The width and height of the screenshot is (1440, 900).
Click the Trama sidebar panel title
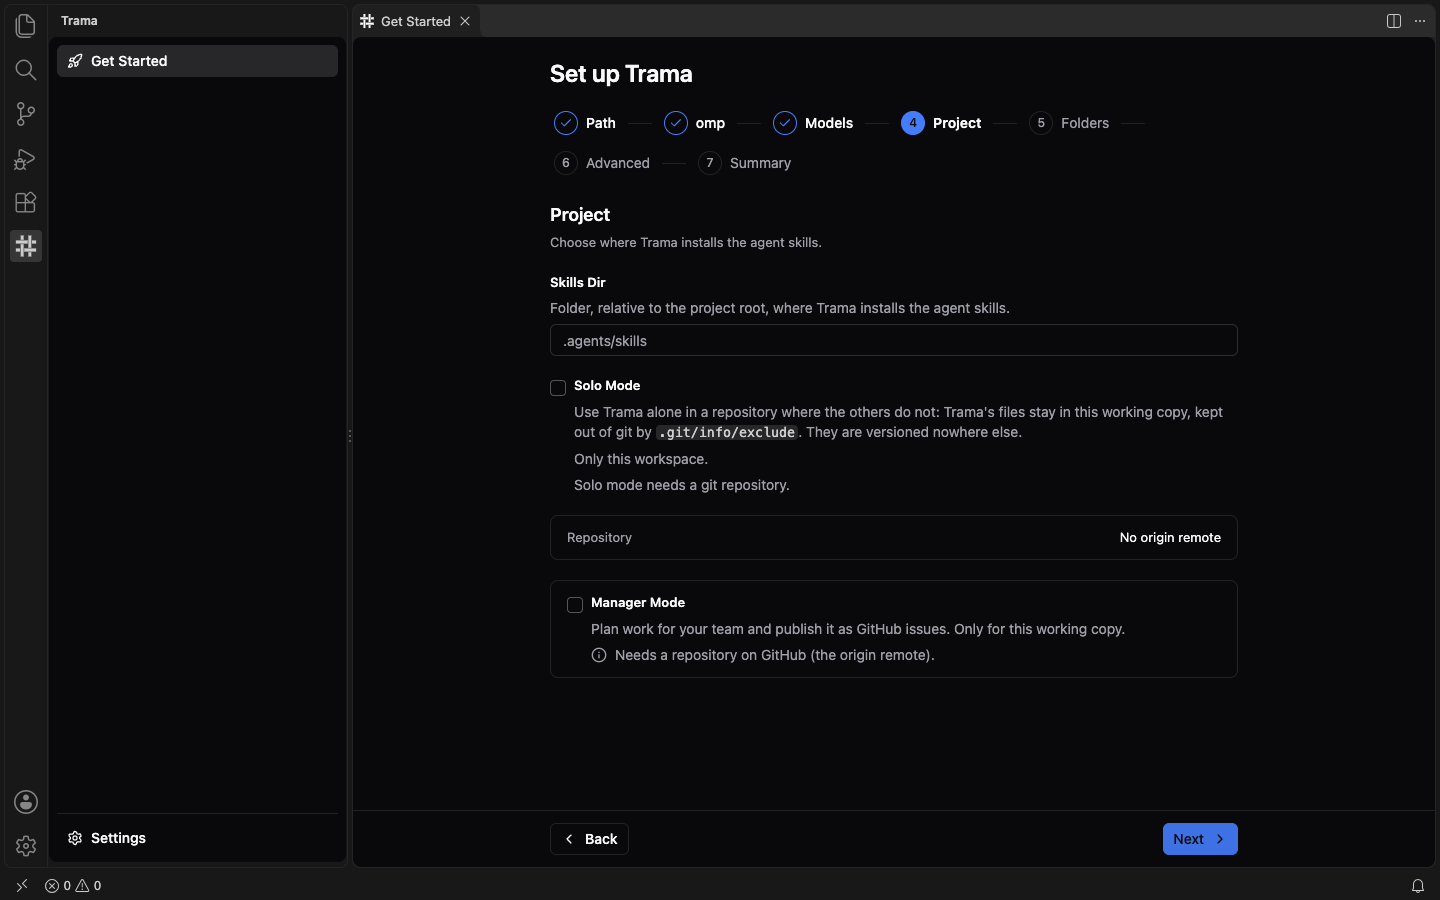click(79, 21)
